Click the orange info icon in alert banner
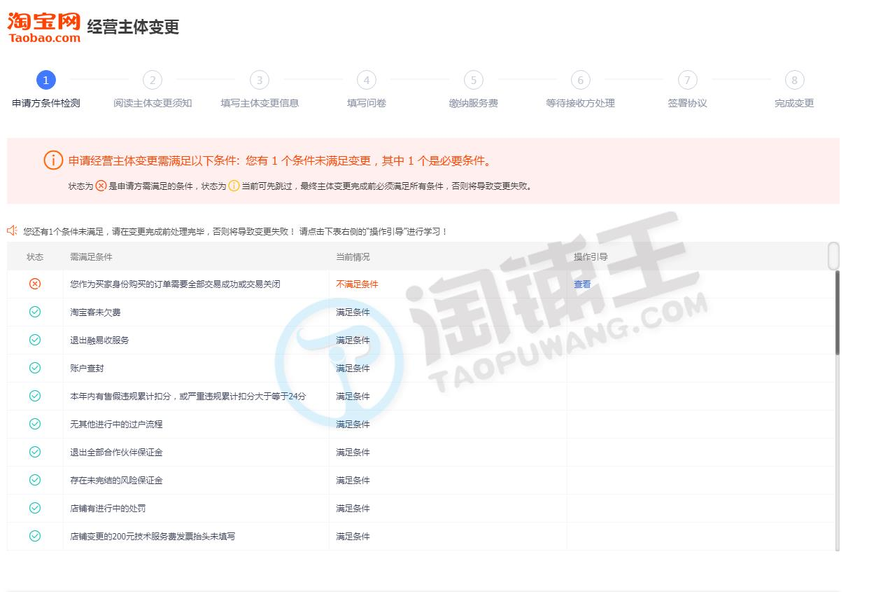 pos(53,160)
